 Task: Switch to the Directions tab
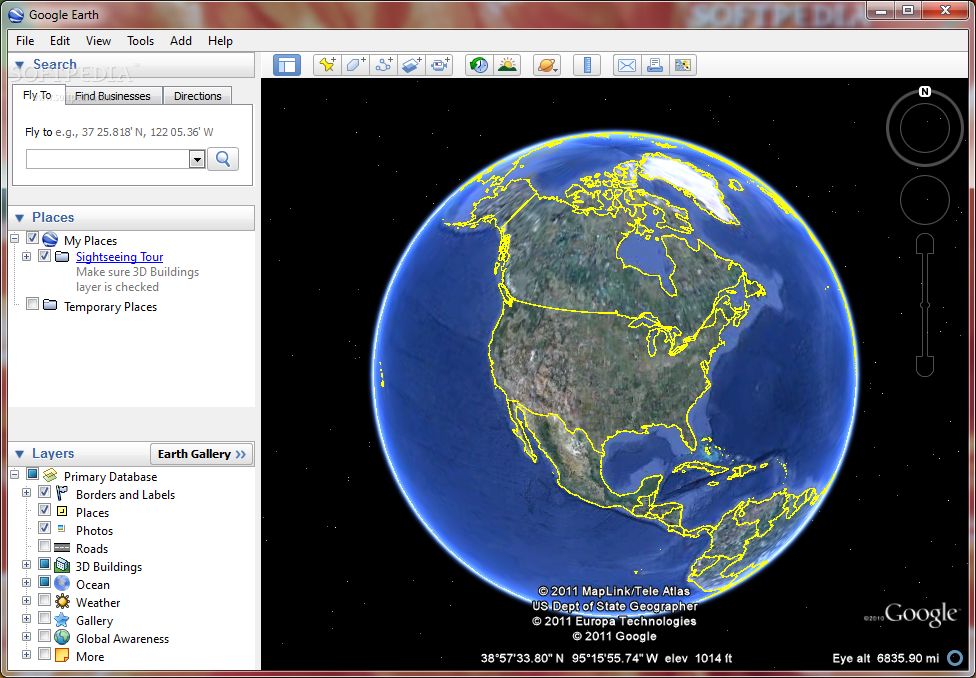pos(197,96)
